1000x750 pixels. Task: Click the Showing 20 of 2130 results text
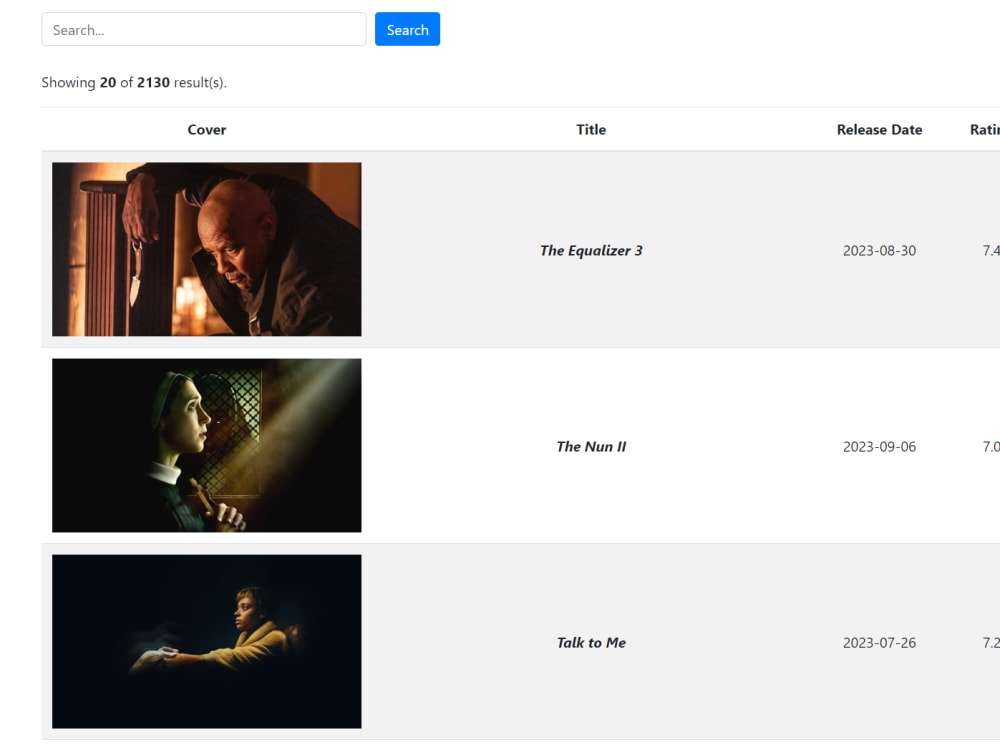[x=134, y=82]
